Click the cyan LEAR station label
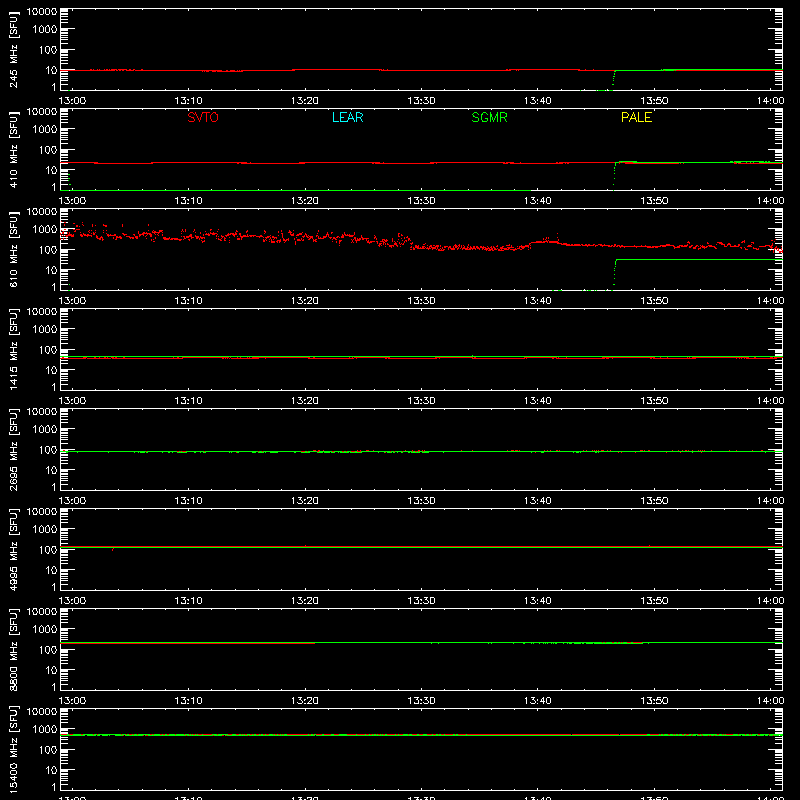 coord(347,117)
